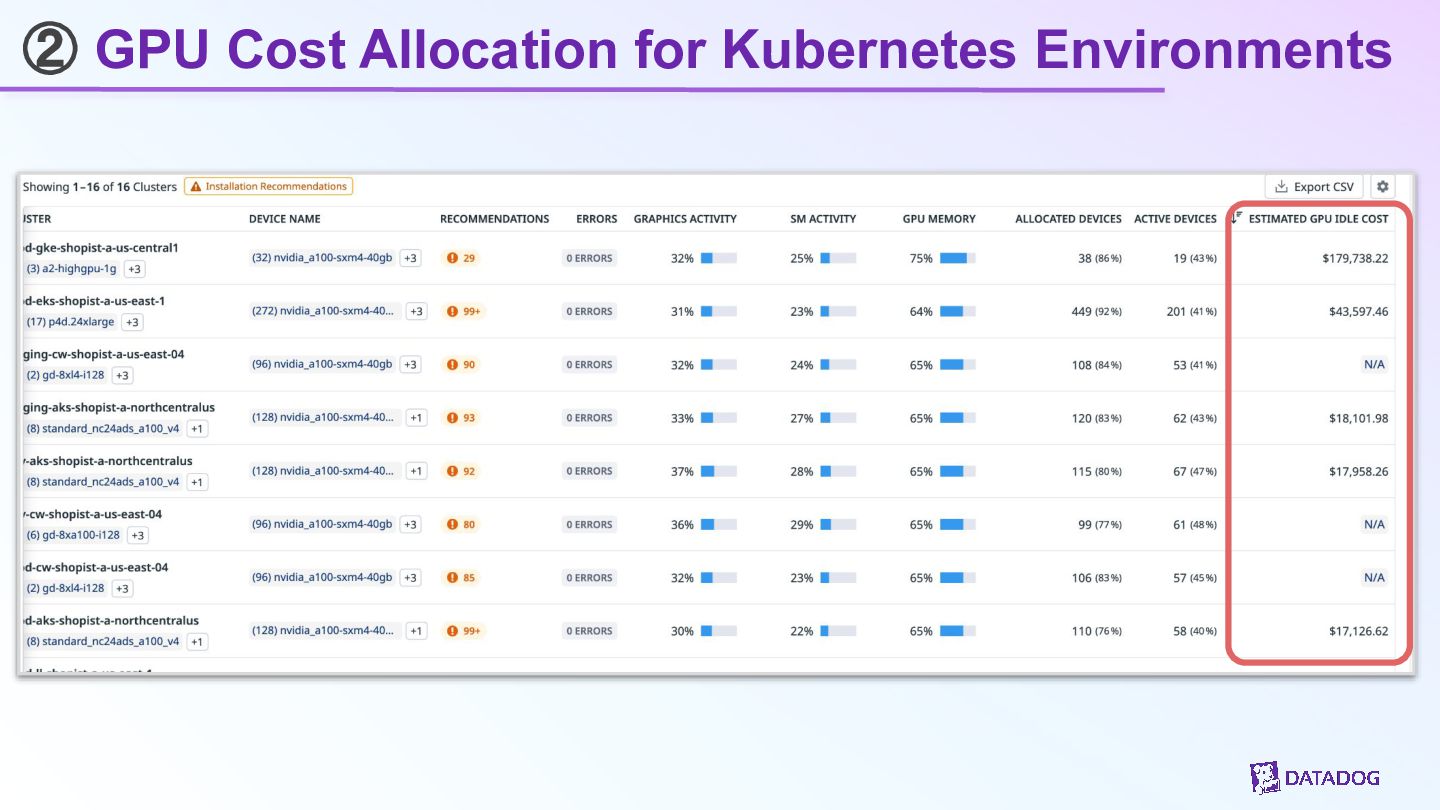Screen dimensions: 1440x810
Task: Select the 'Showing 1–16 of 16 Clusters' text
Action: (99, 187)
